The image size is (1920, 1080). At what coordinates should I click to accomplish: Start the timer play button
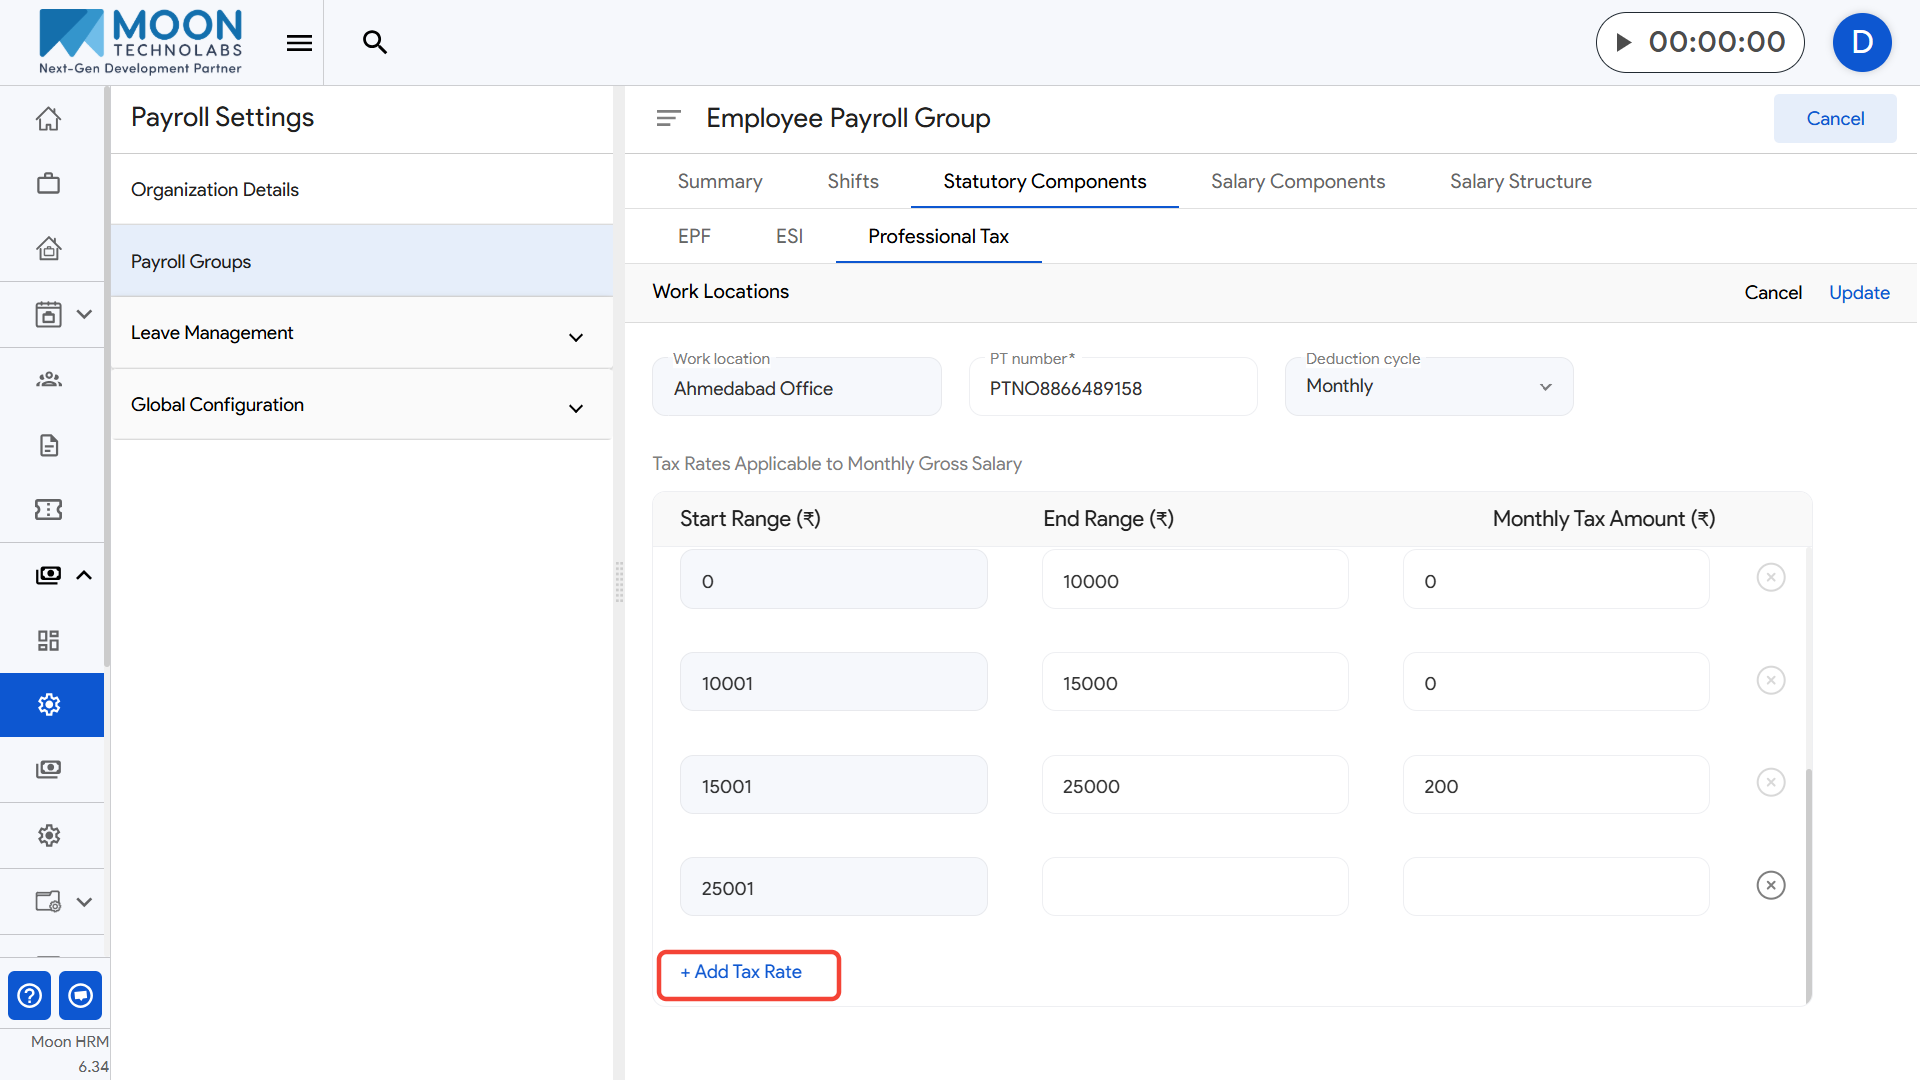tap(1624, 42)
